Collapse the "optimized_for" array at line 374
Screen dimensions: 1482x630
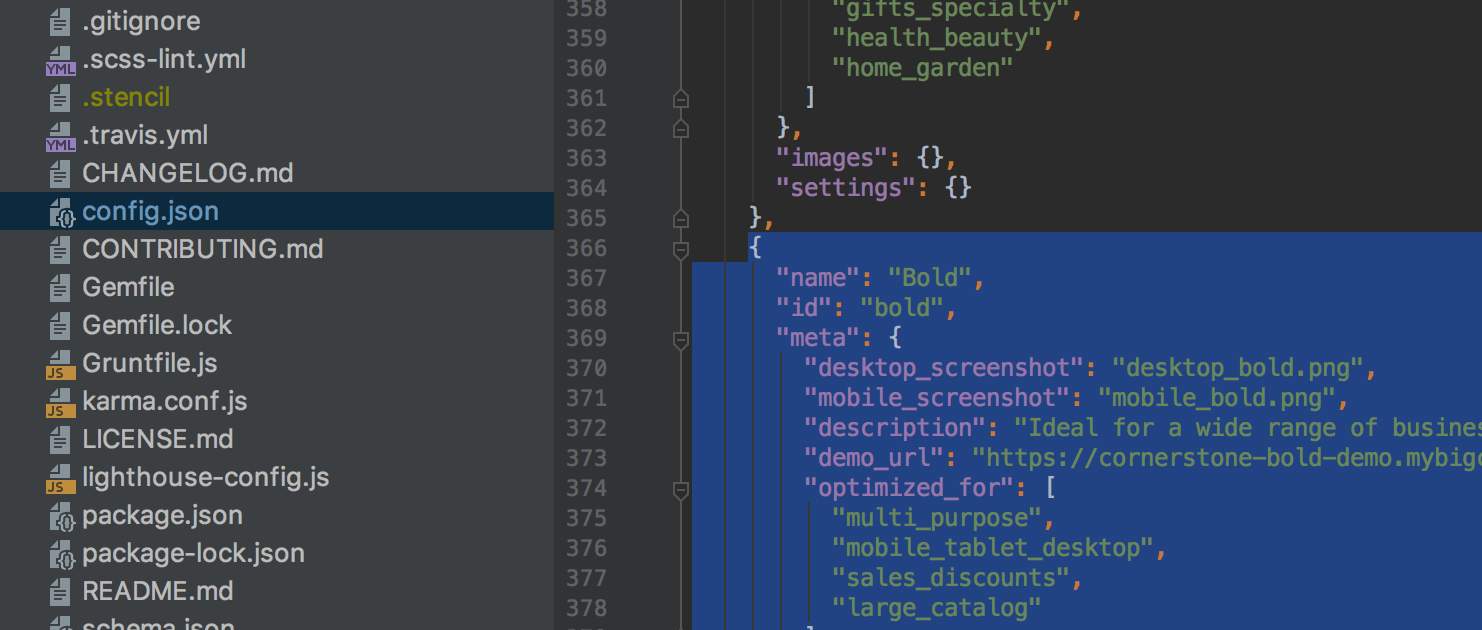coord(681,489)
